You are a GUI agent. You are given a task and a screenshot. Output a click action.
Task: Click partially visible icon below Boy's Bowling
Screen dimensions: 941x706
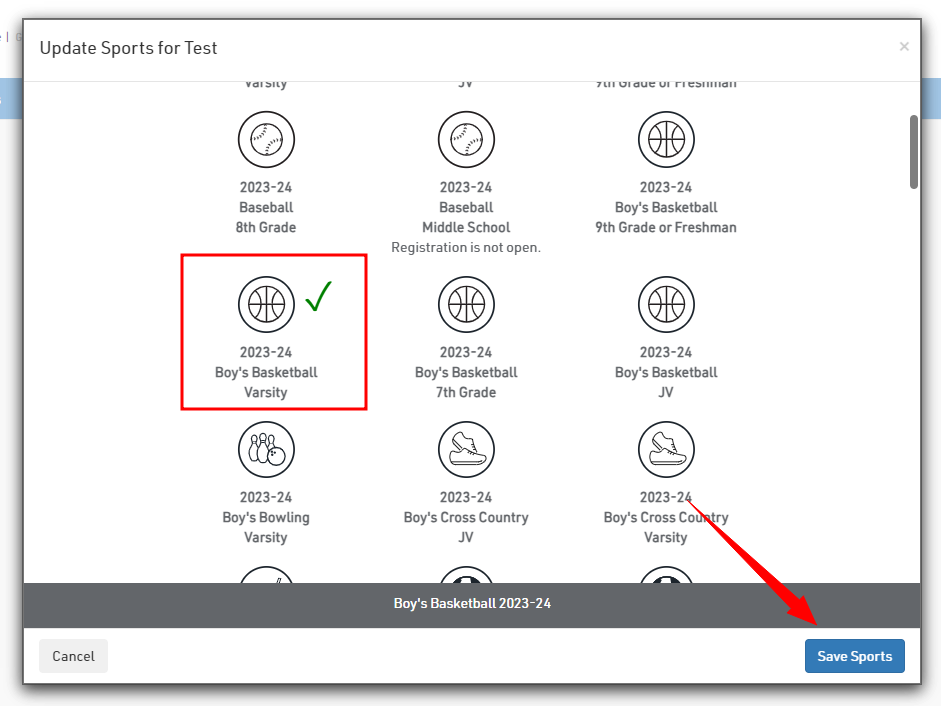266,576
